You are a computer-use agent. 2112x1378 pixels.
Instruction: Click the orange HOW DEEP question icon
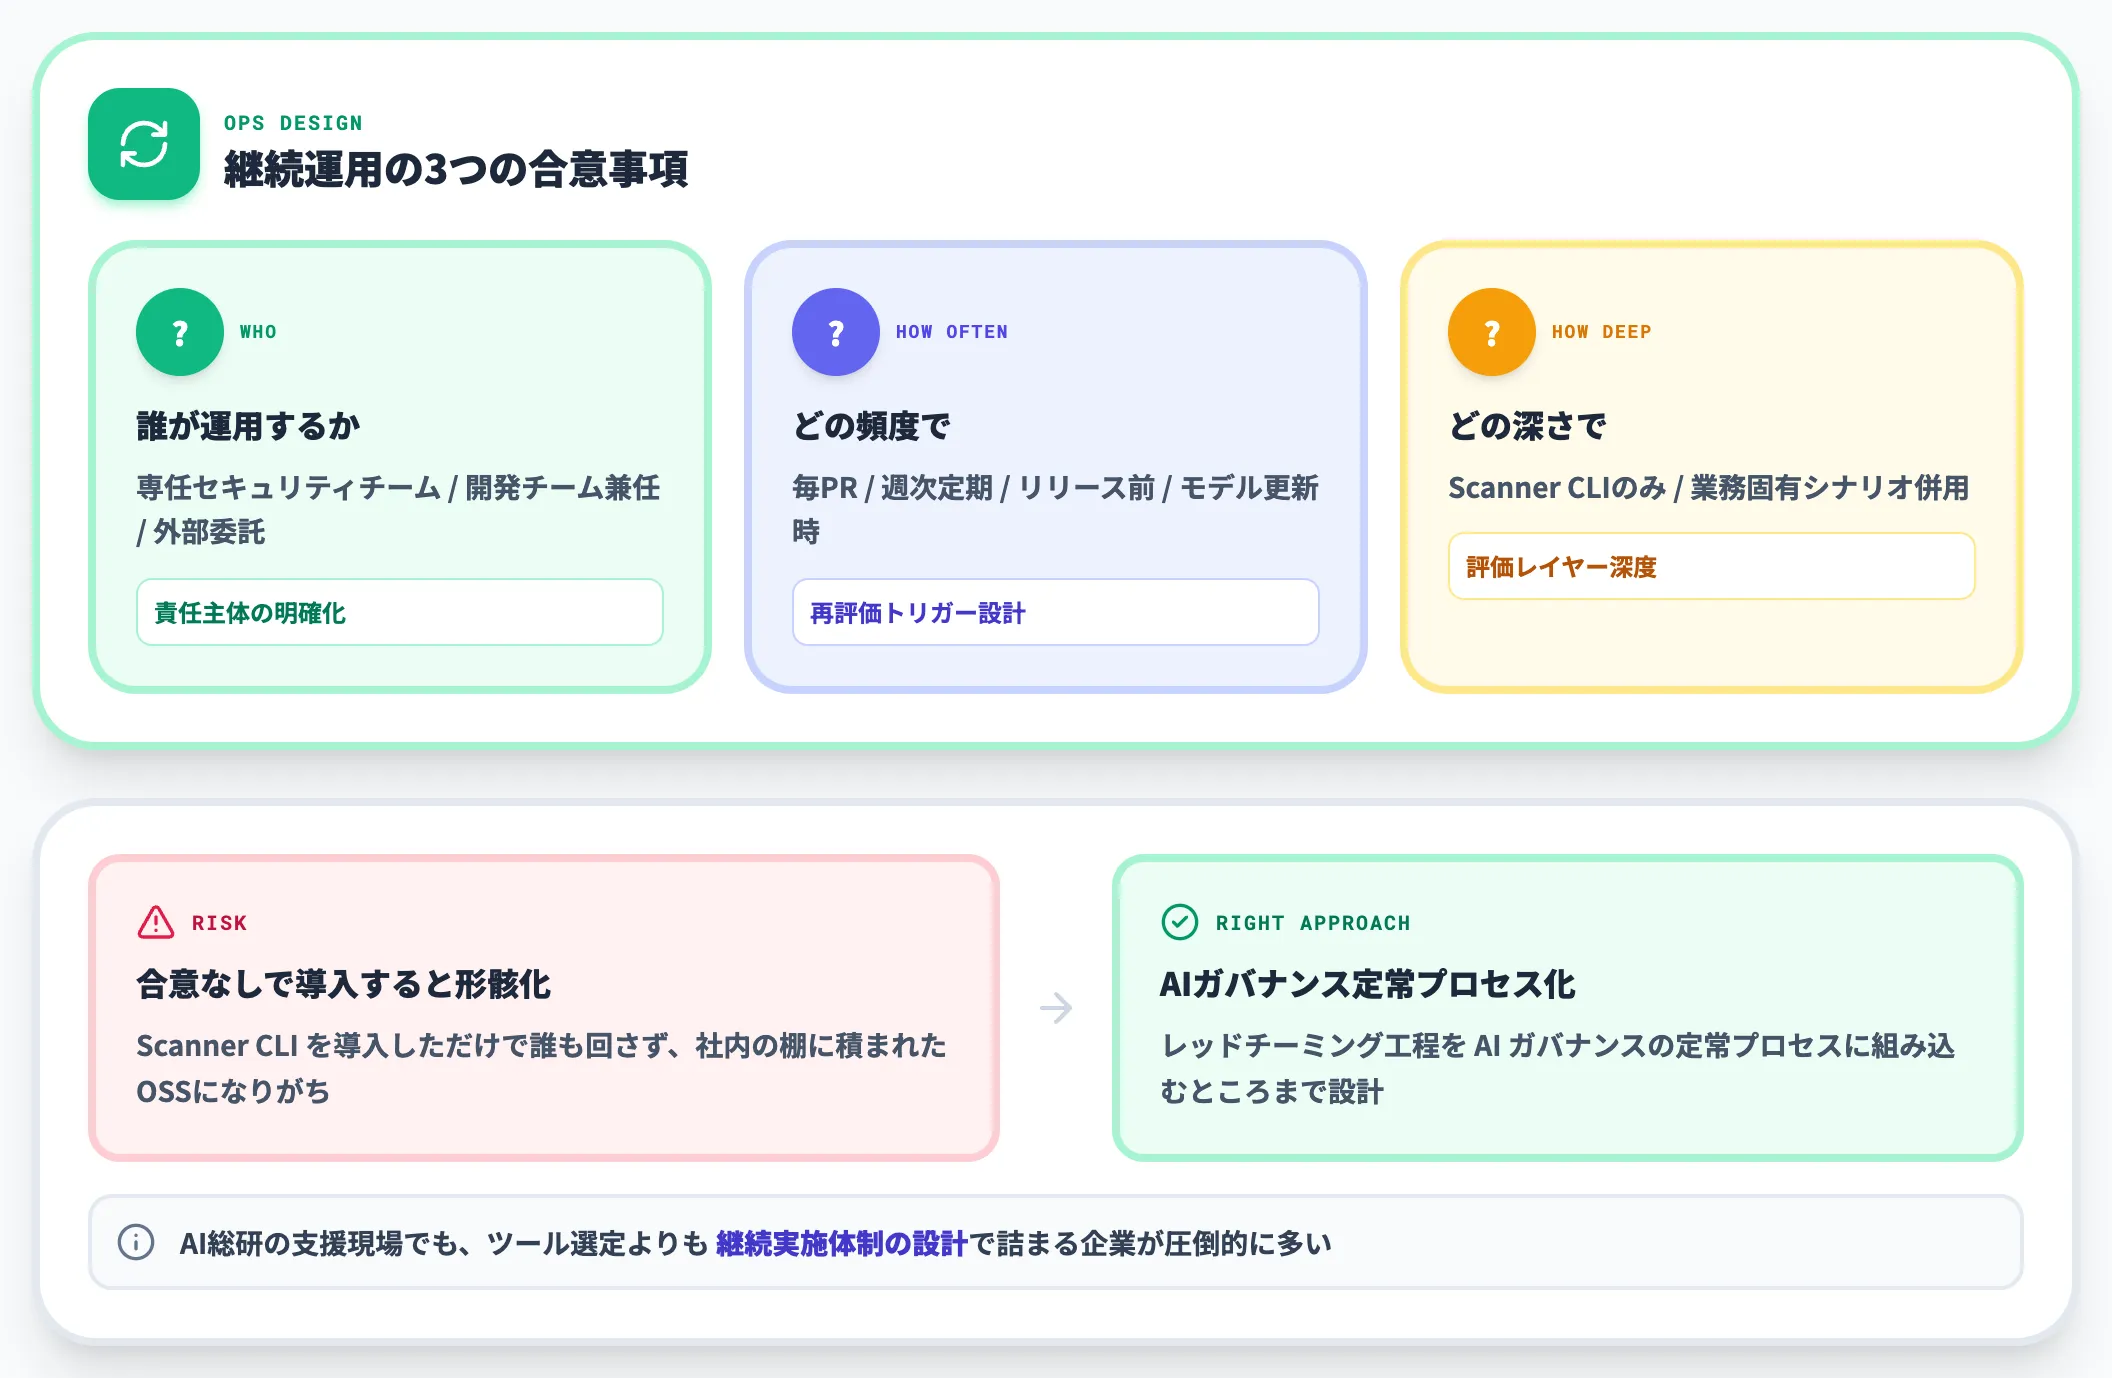coord(1492,332)
